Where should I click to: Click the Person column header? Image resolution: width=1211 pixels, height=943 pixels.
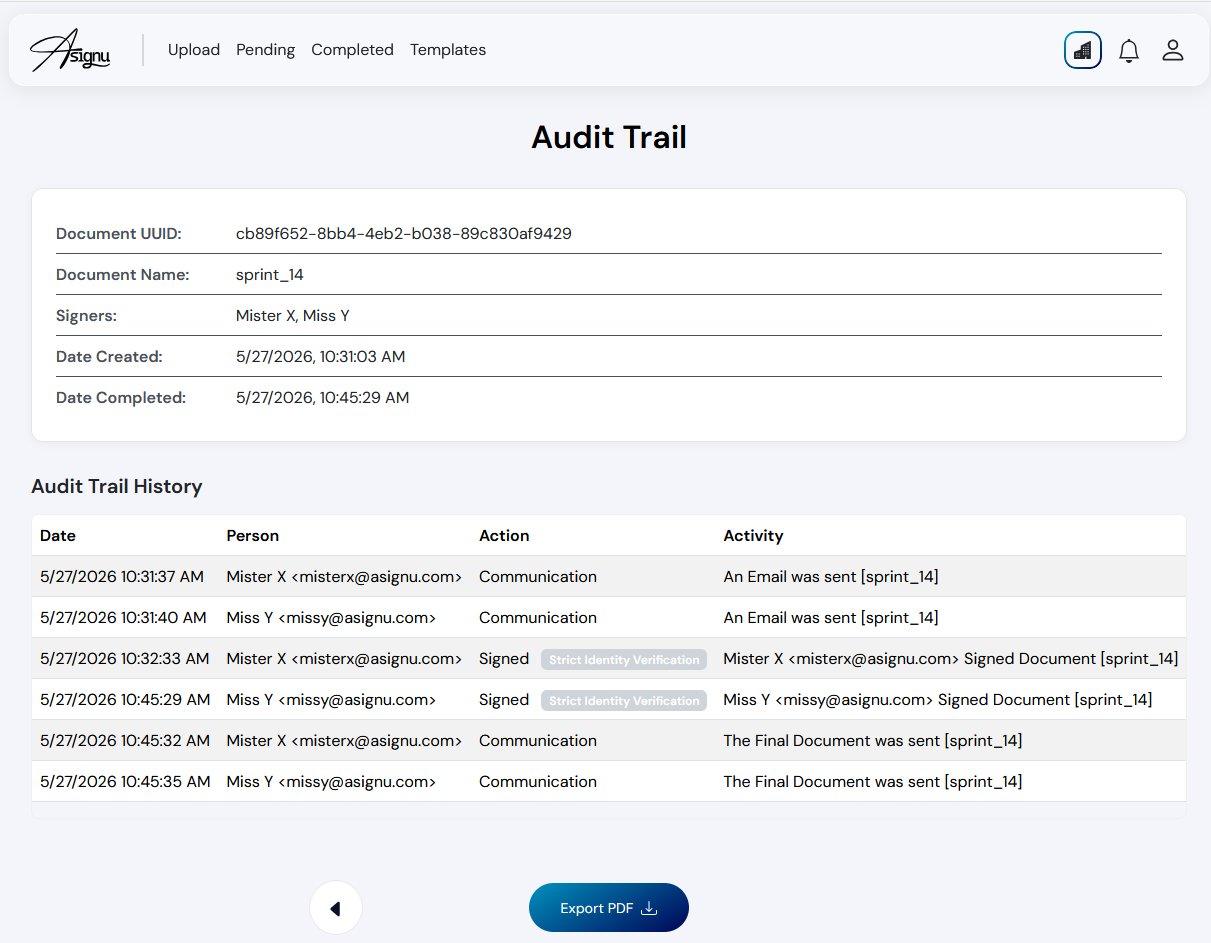[x=253, y=535]
